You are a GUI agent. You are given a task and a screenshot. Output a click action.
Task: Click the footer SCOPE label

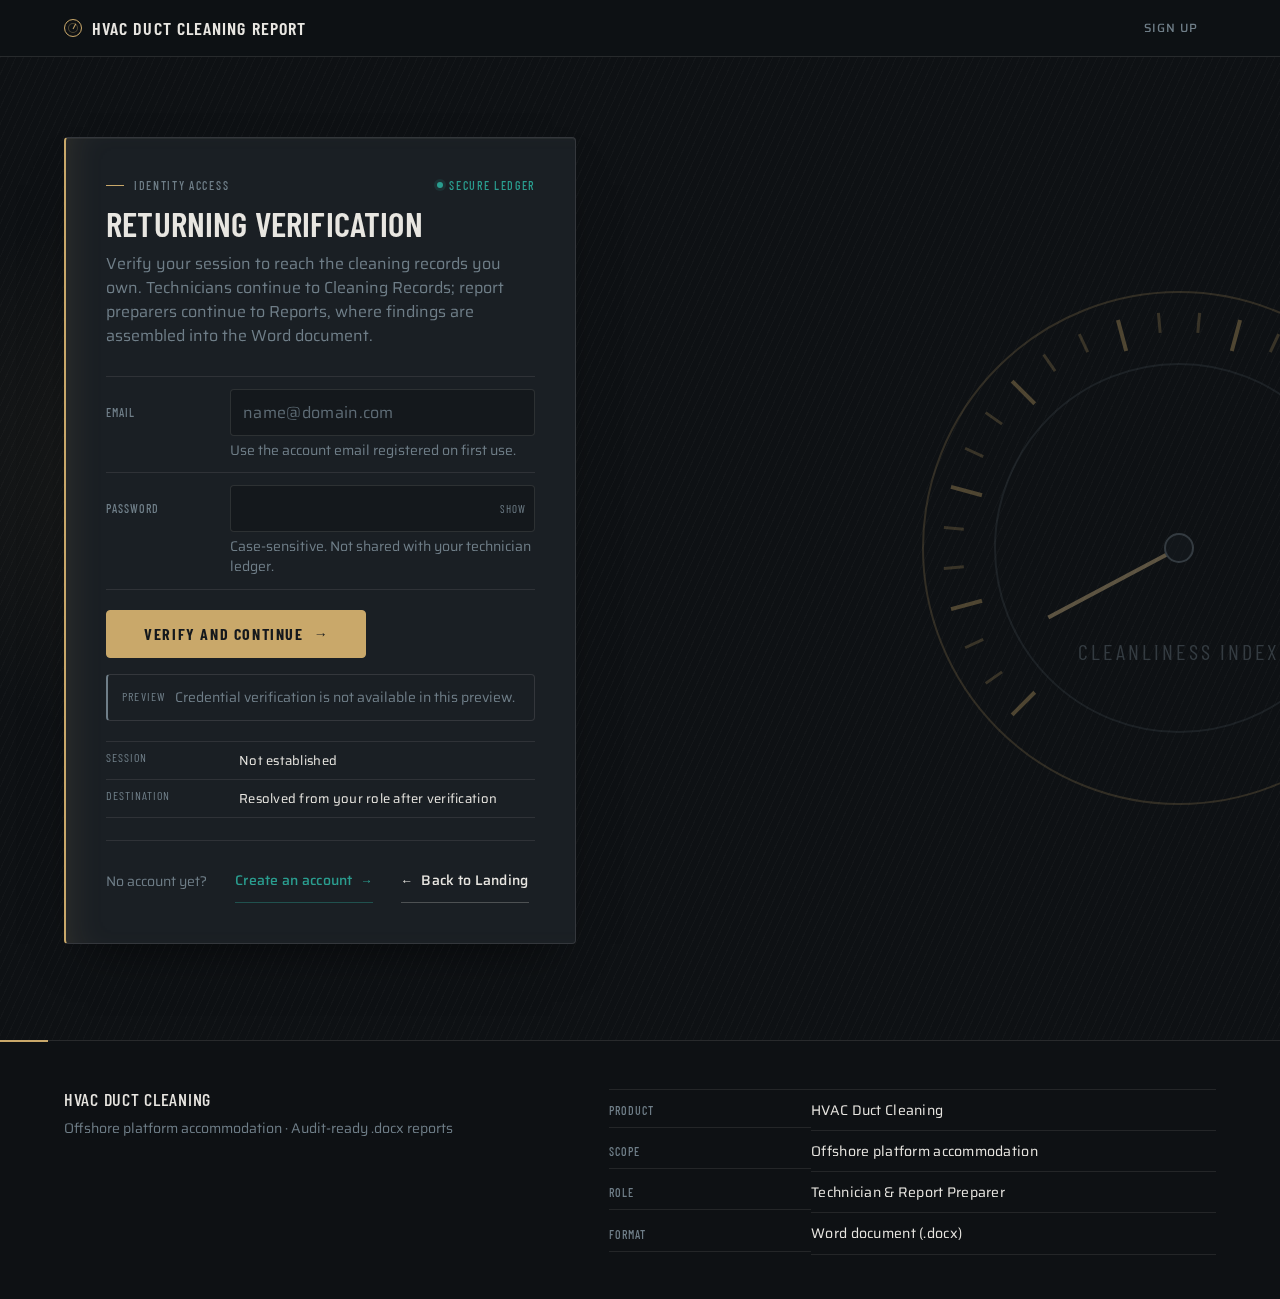(624, 1152)
